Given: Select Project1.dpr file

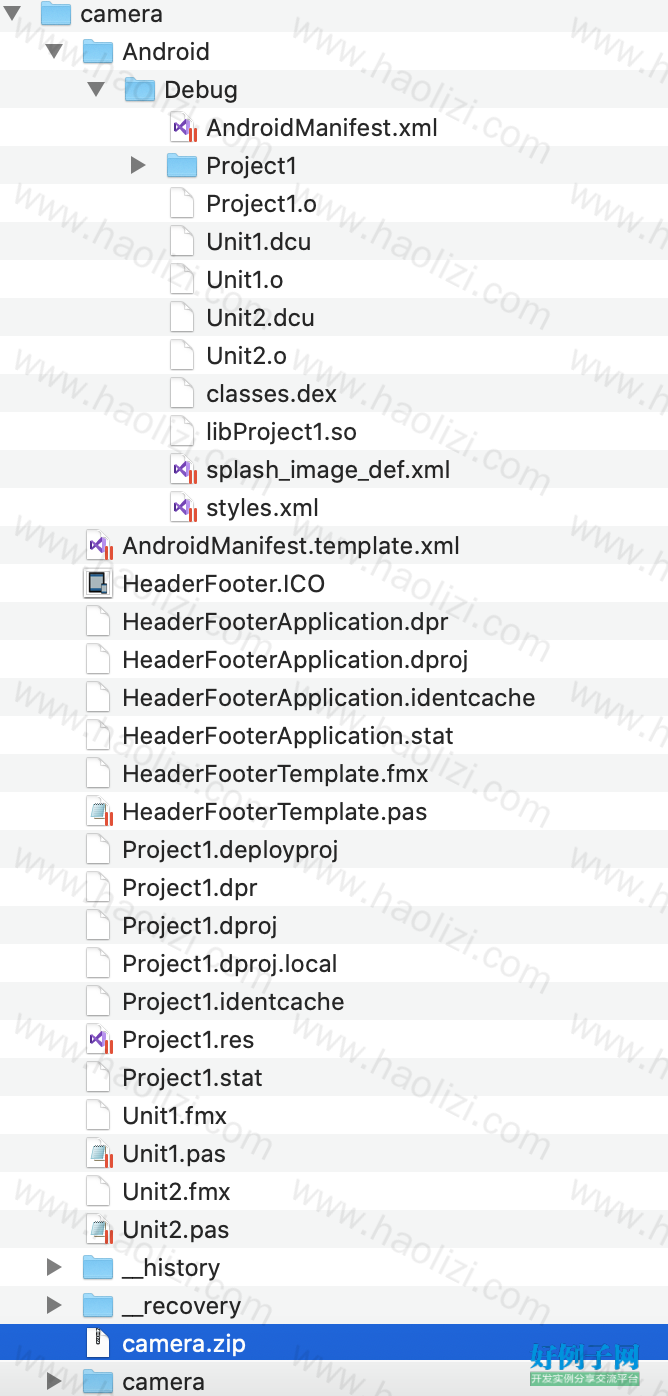Looking at the screenshot, I should click(190, 888).
